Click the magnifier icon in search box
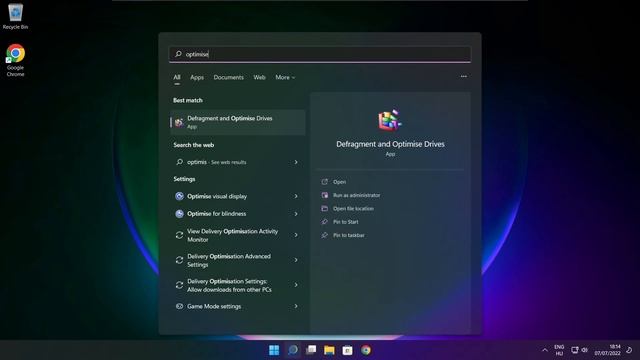640x360 pixels. [x=178, y=54]
